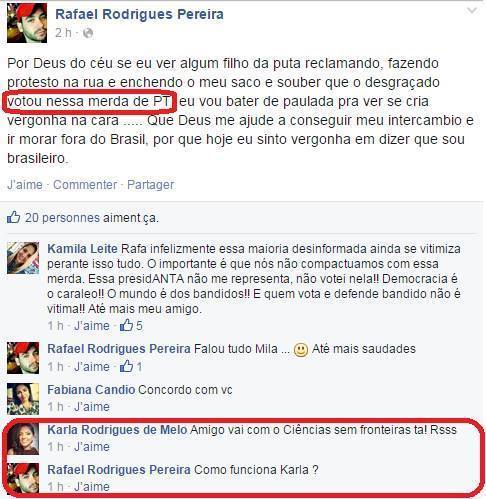Click thumbs-up count on Kamila's comment
The height and width of the screenshot is (499, 486).
pos(131,325)
